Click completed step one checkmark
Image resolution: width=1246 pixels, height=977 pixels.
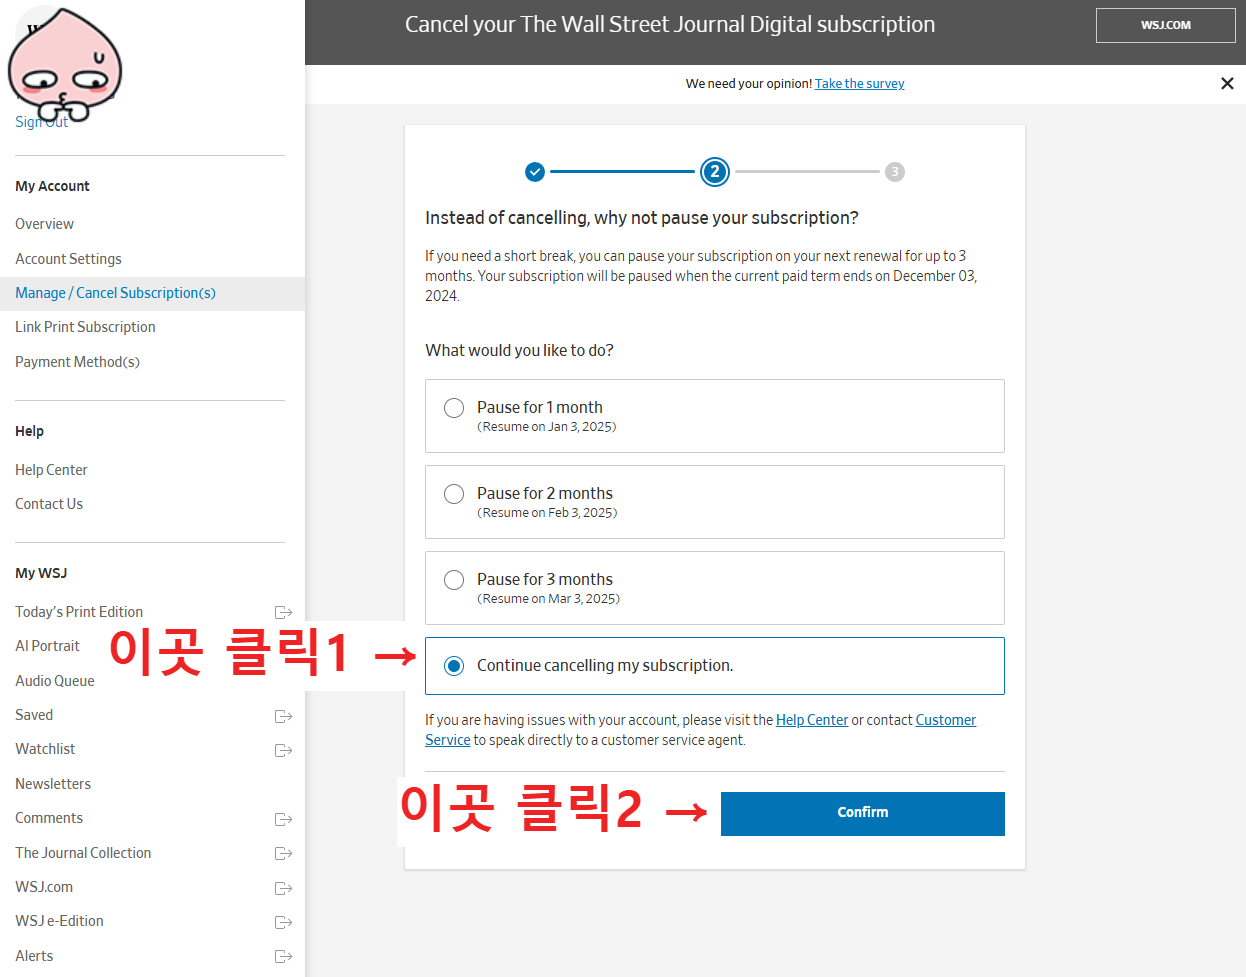click(x=535, y=172)
